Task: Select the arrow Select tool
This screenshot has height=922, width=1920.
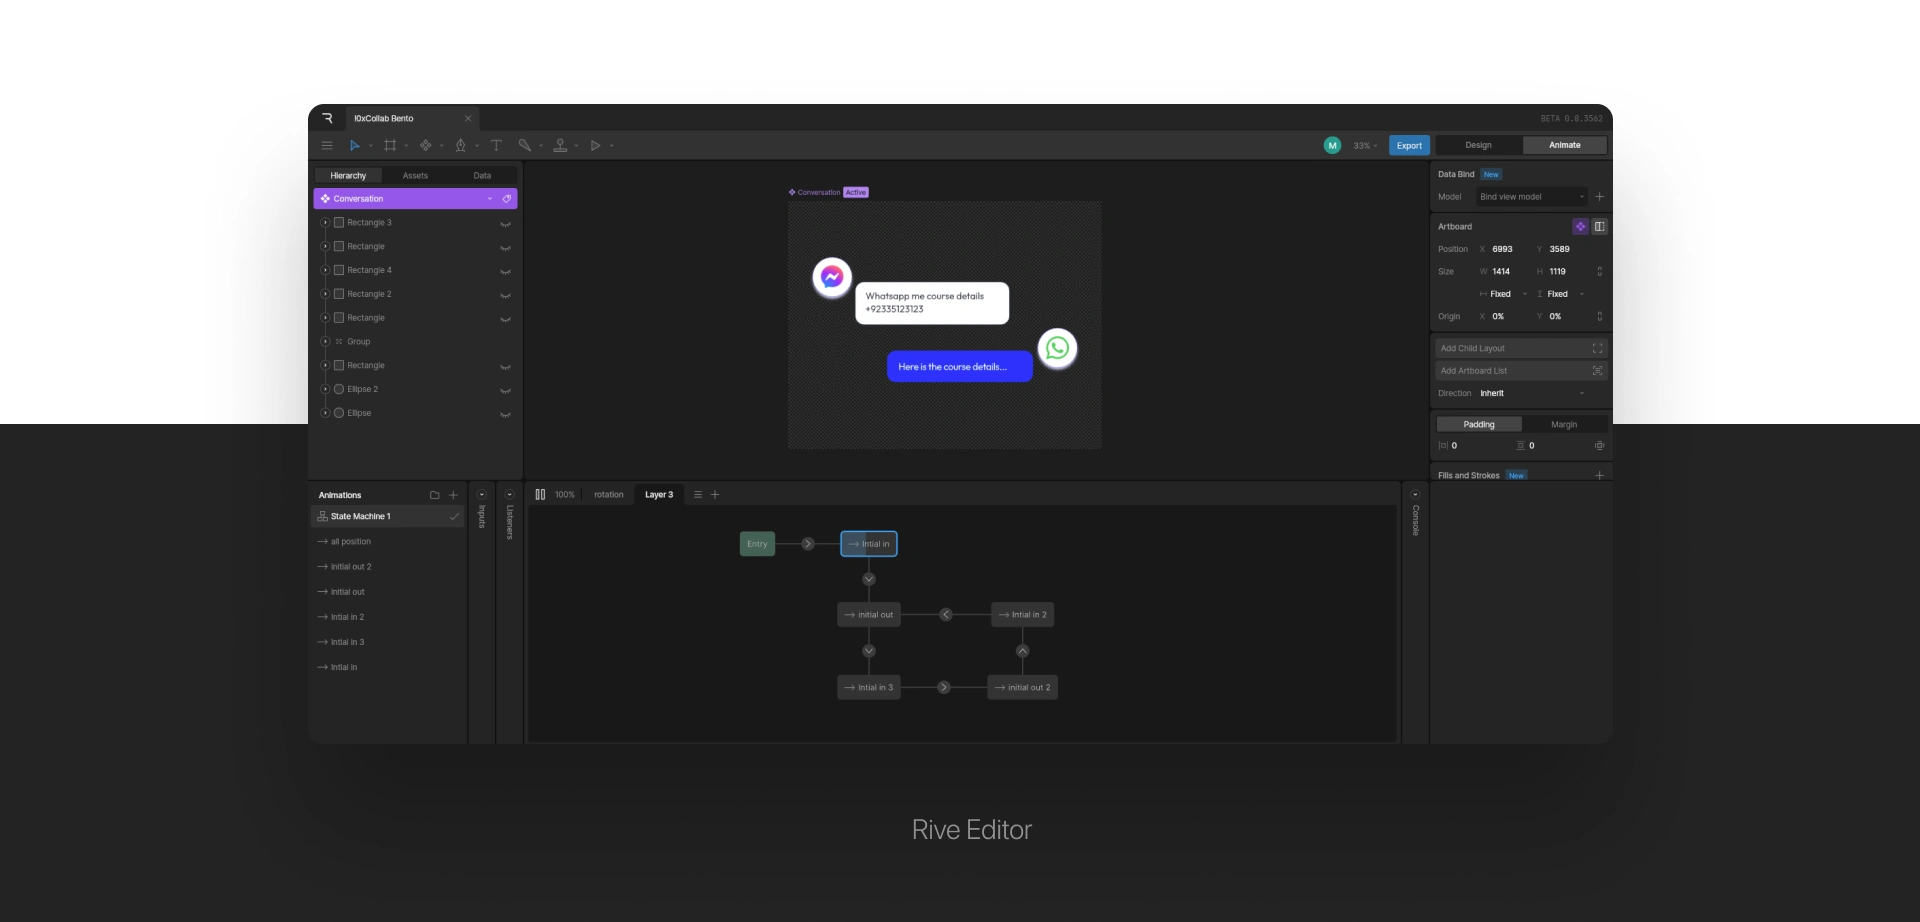Action: click(354, 145)
